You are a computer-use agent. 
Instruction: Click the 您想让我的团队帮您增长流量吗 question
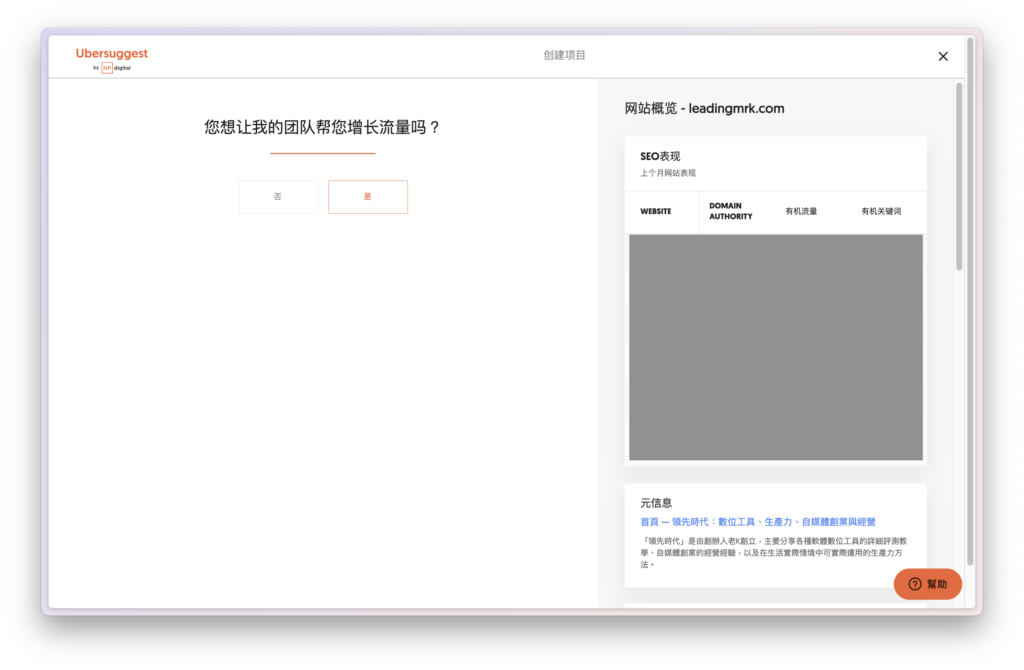pyautogui.click(x=323, y=127)
